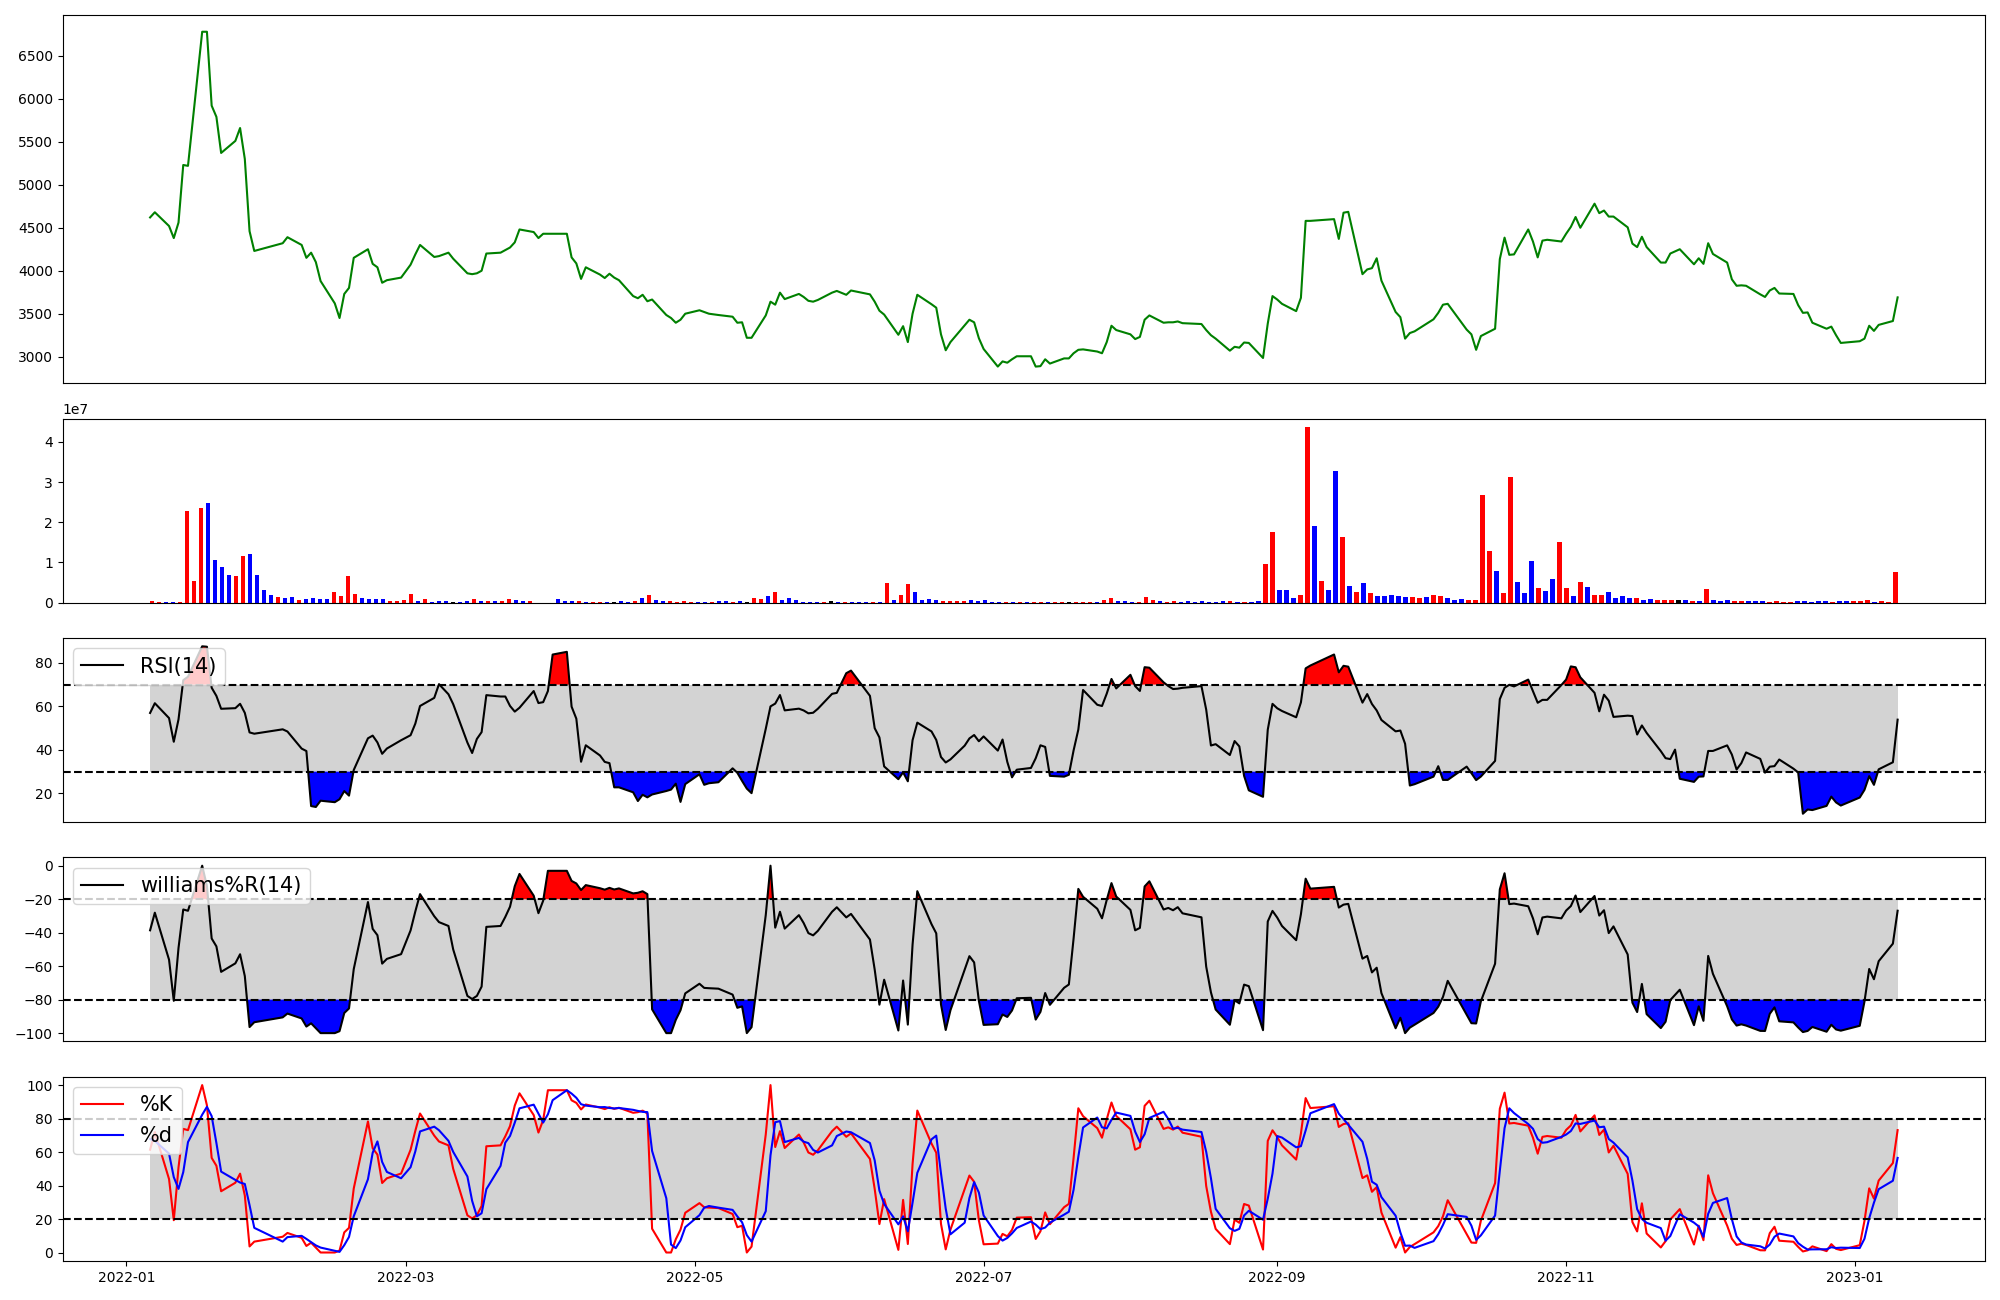Click the 3000 price axis tick label

pos(36,357)
